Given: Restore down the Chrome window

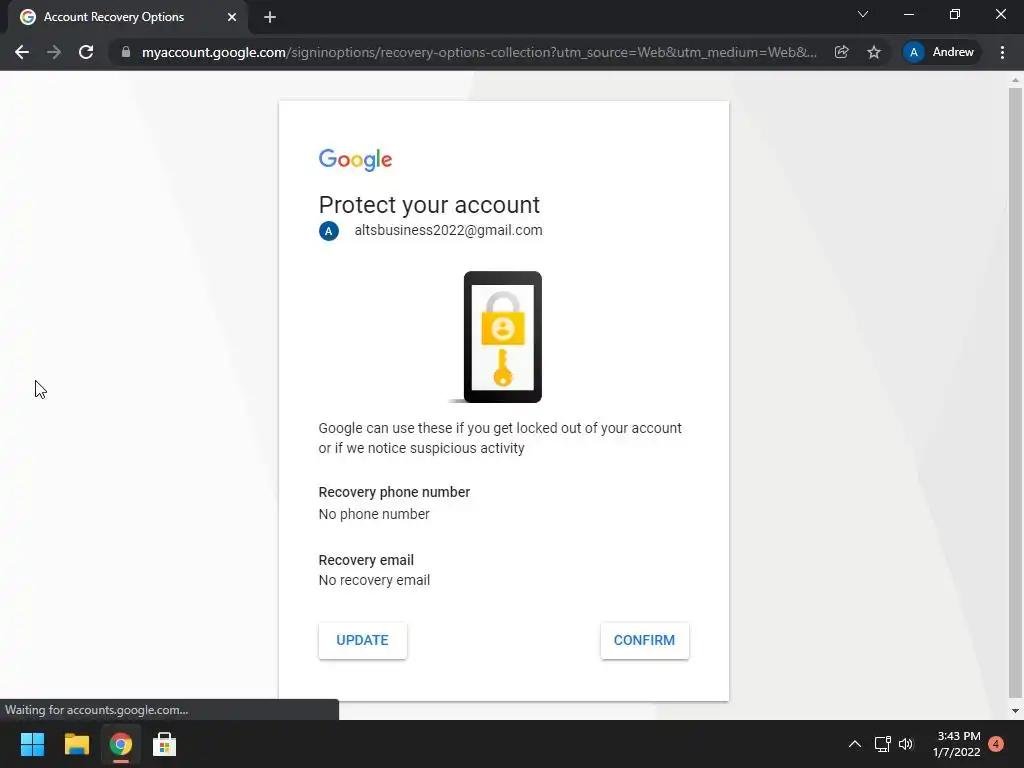Looking at the screenshot, I should [955, 14].
